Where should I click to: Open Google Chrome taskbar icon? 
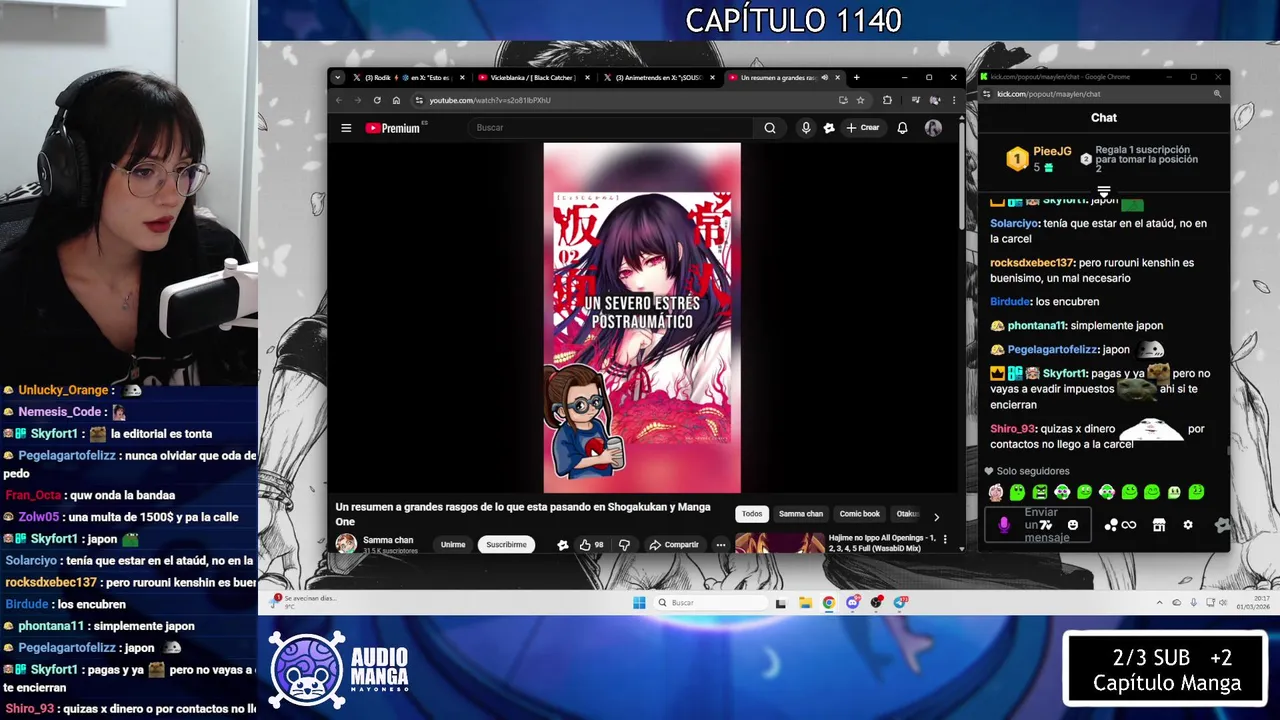tap(829, 602)
